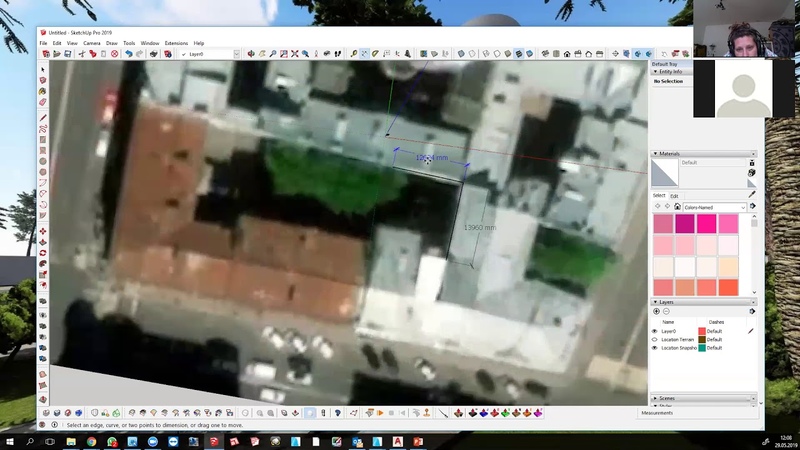Open Chrome from the taskbar
The image size is (800, 450).
click(x=91, y=441)
